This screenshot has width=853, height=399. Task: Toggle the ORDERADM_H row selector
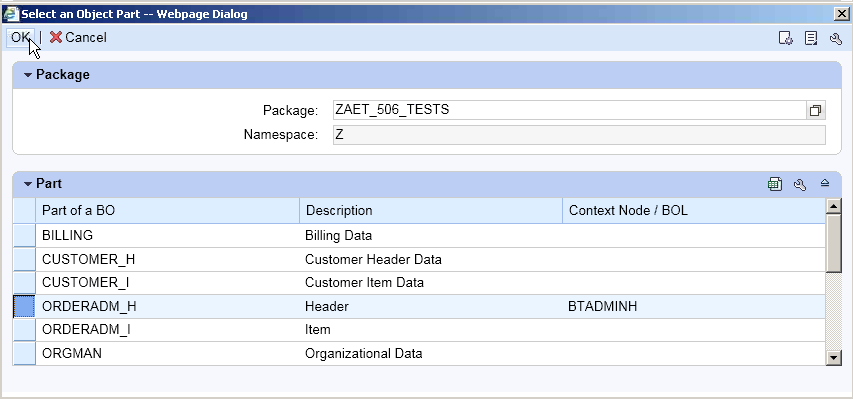tap(24, 306)
